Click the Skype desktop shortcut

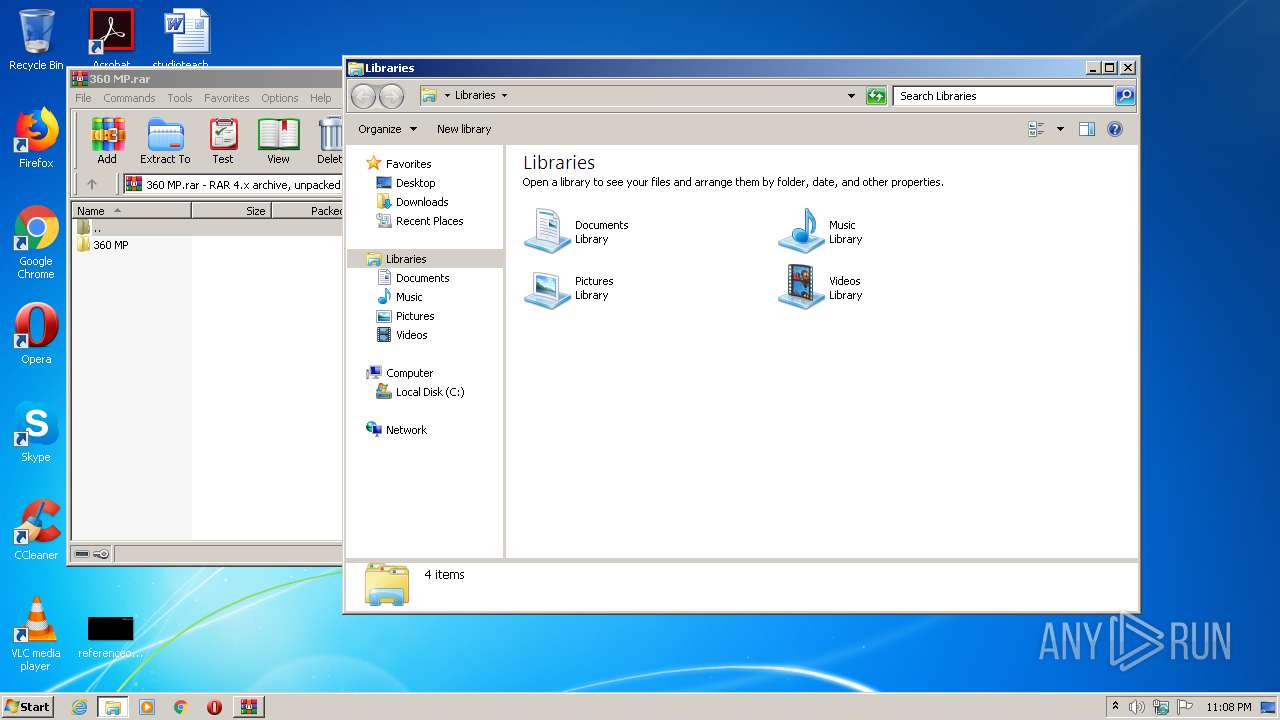pos(36,432)
